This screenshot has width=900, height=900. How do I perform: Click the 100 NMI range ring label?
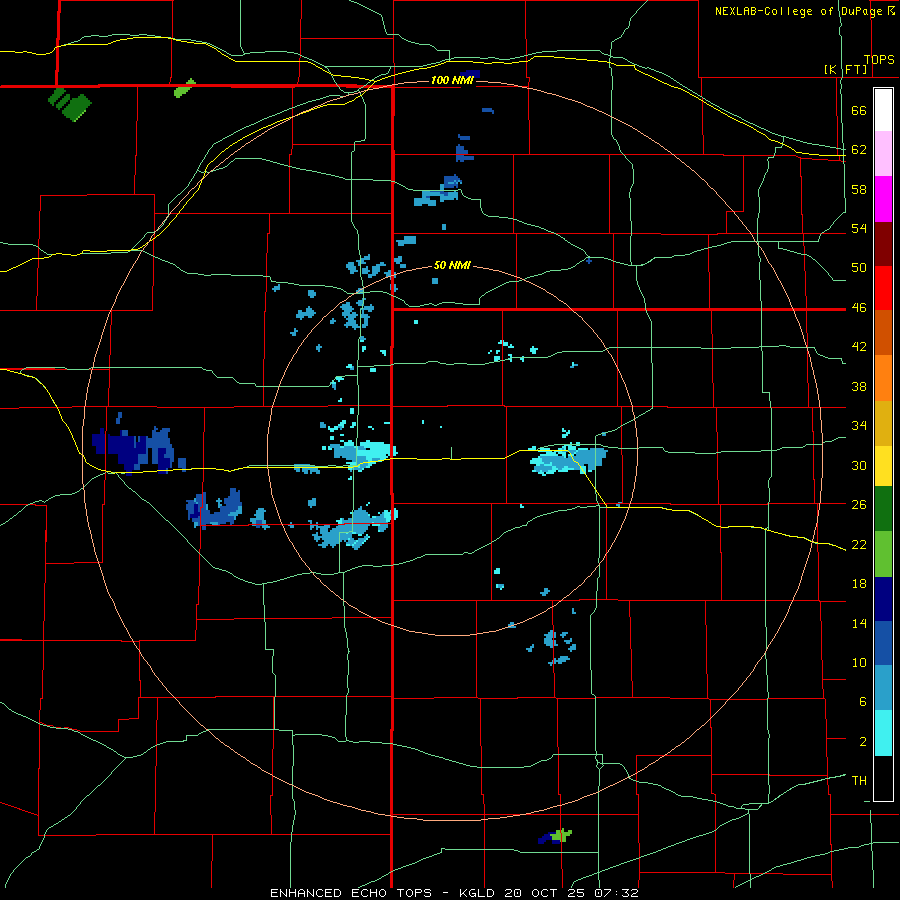point(452,80)
